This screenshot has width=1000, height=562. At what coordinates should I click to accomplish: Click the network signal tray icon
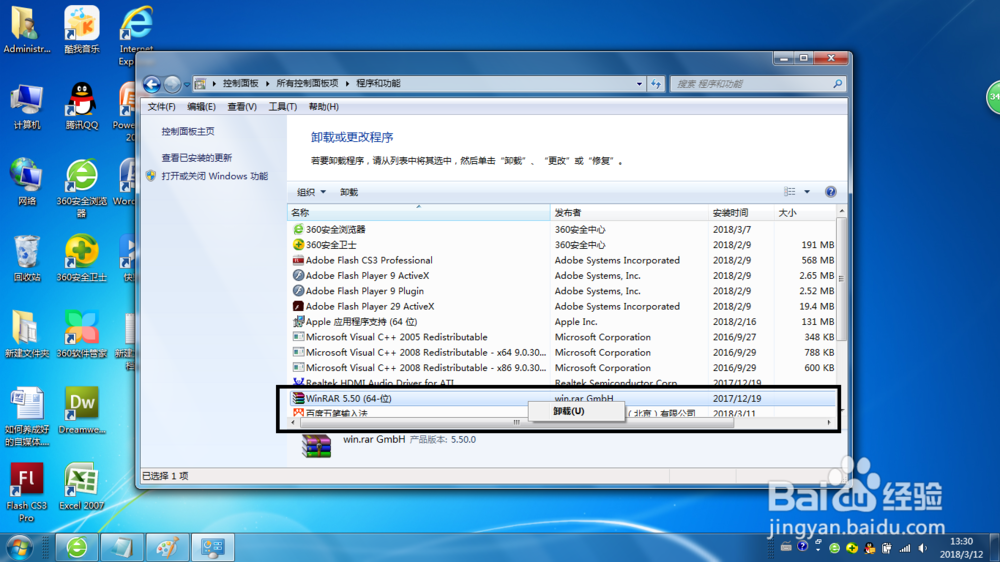click(x=905, y=548)
